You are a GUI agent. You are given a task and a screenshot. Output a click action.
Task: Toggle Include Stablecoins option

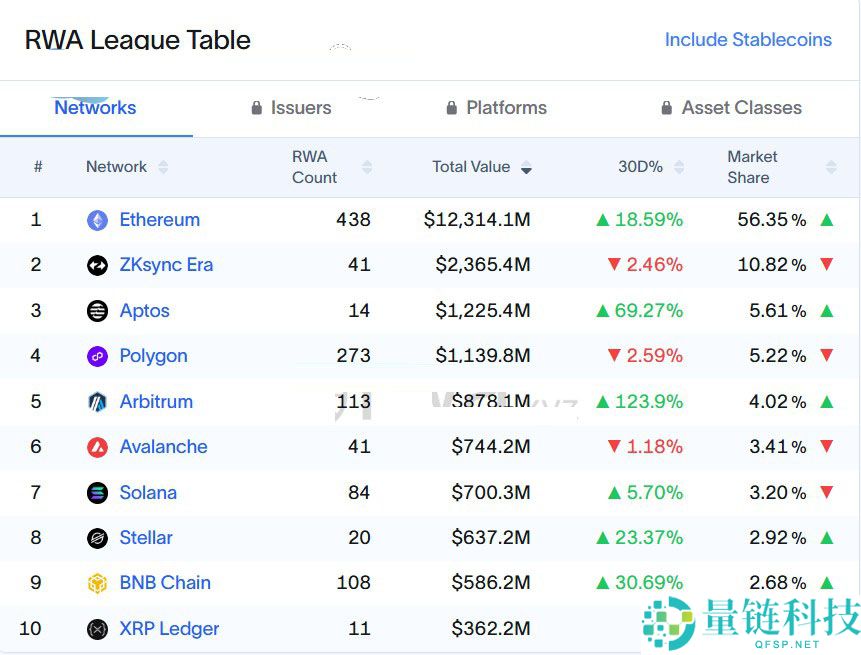[x=748, y=40]
